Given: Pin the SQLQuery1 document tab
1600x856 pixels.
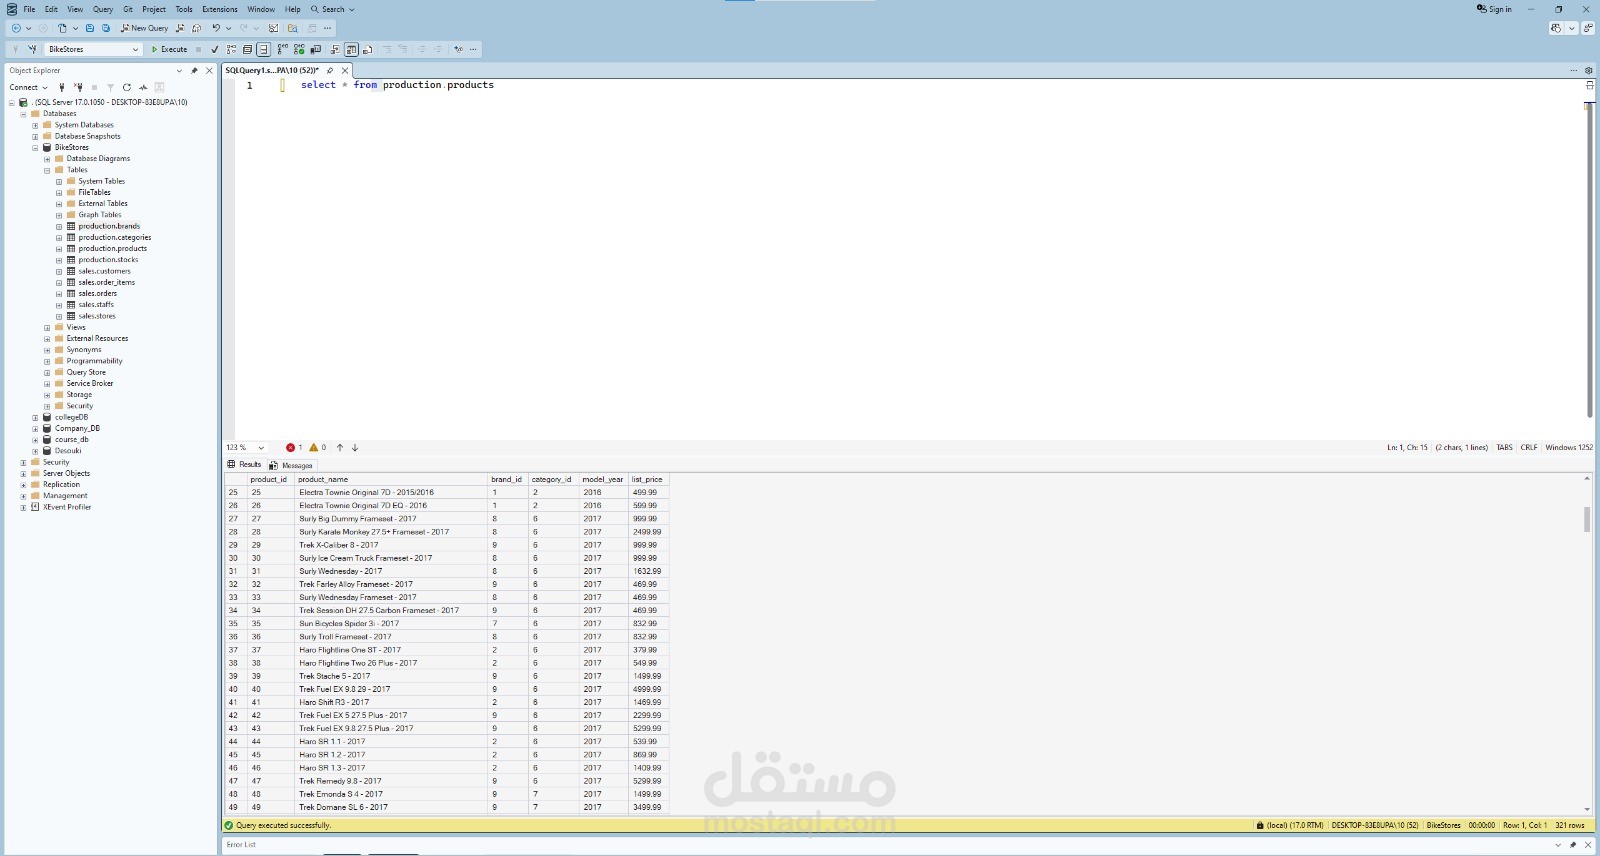Looking at the screenshot, I should tap(330, 70).
